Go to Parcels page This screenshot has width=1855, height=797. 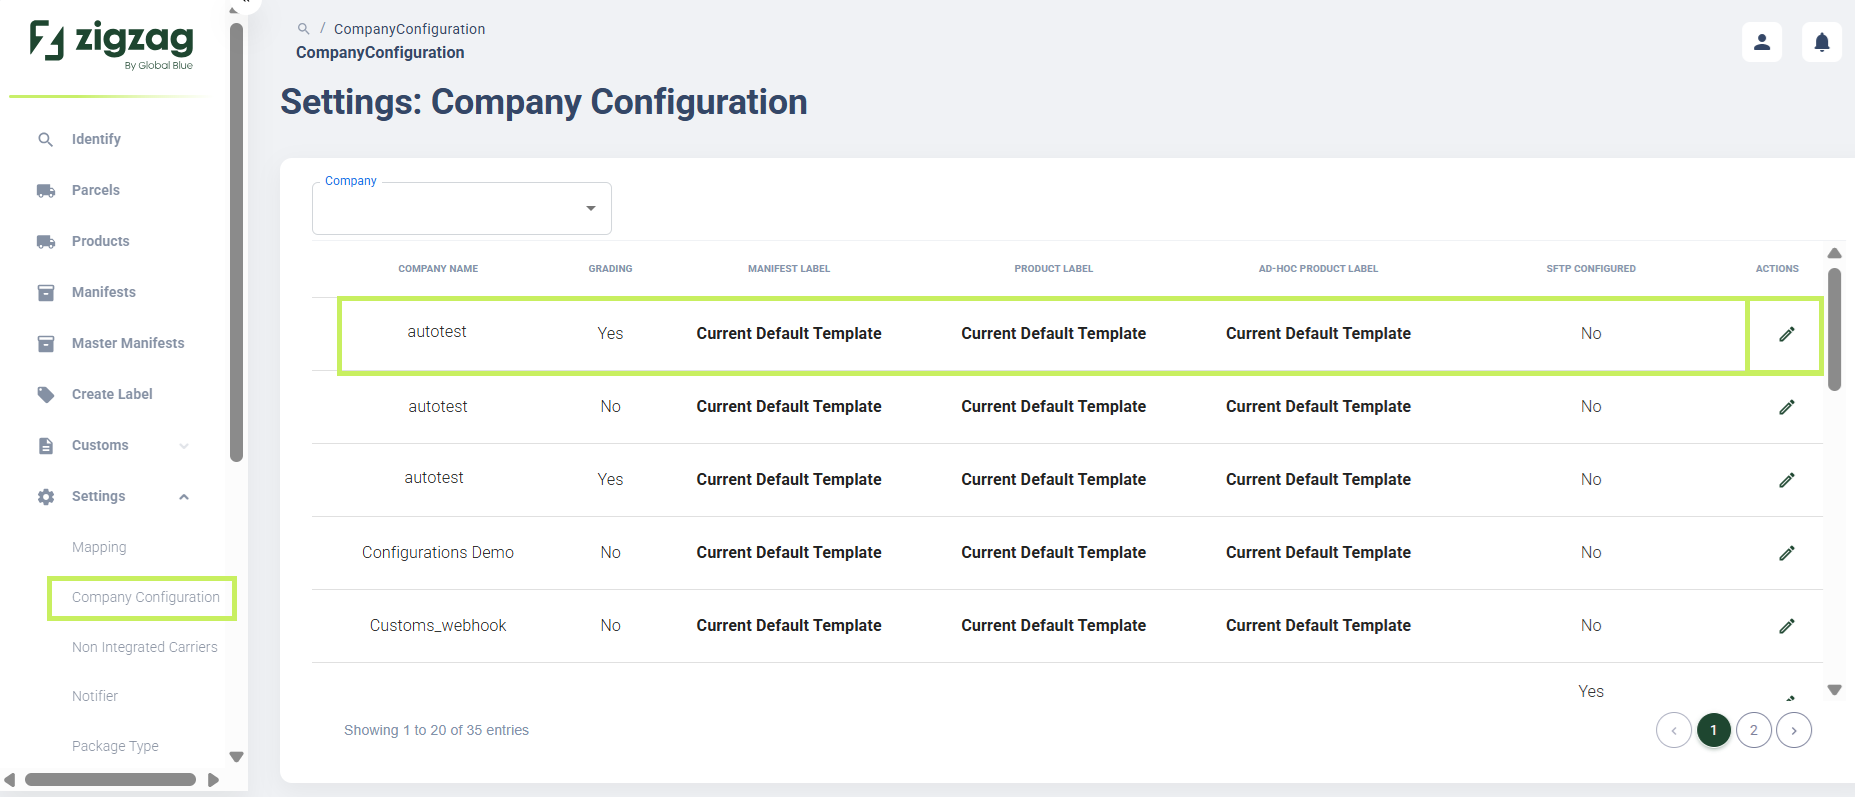(95, 190)
